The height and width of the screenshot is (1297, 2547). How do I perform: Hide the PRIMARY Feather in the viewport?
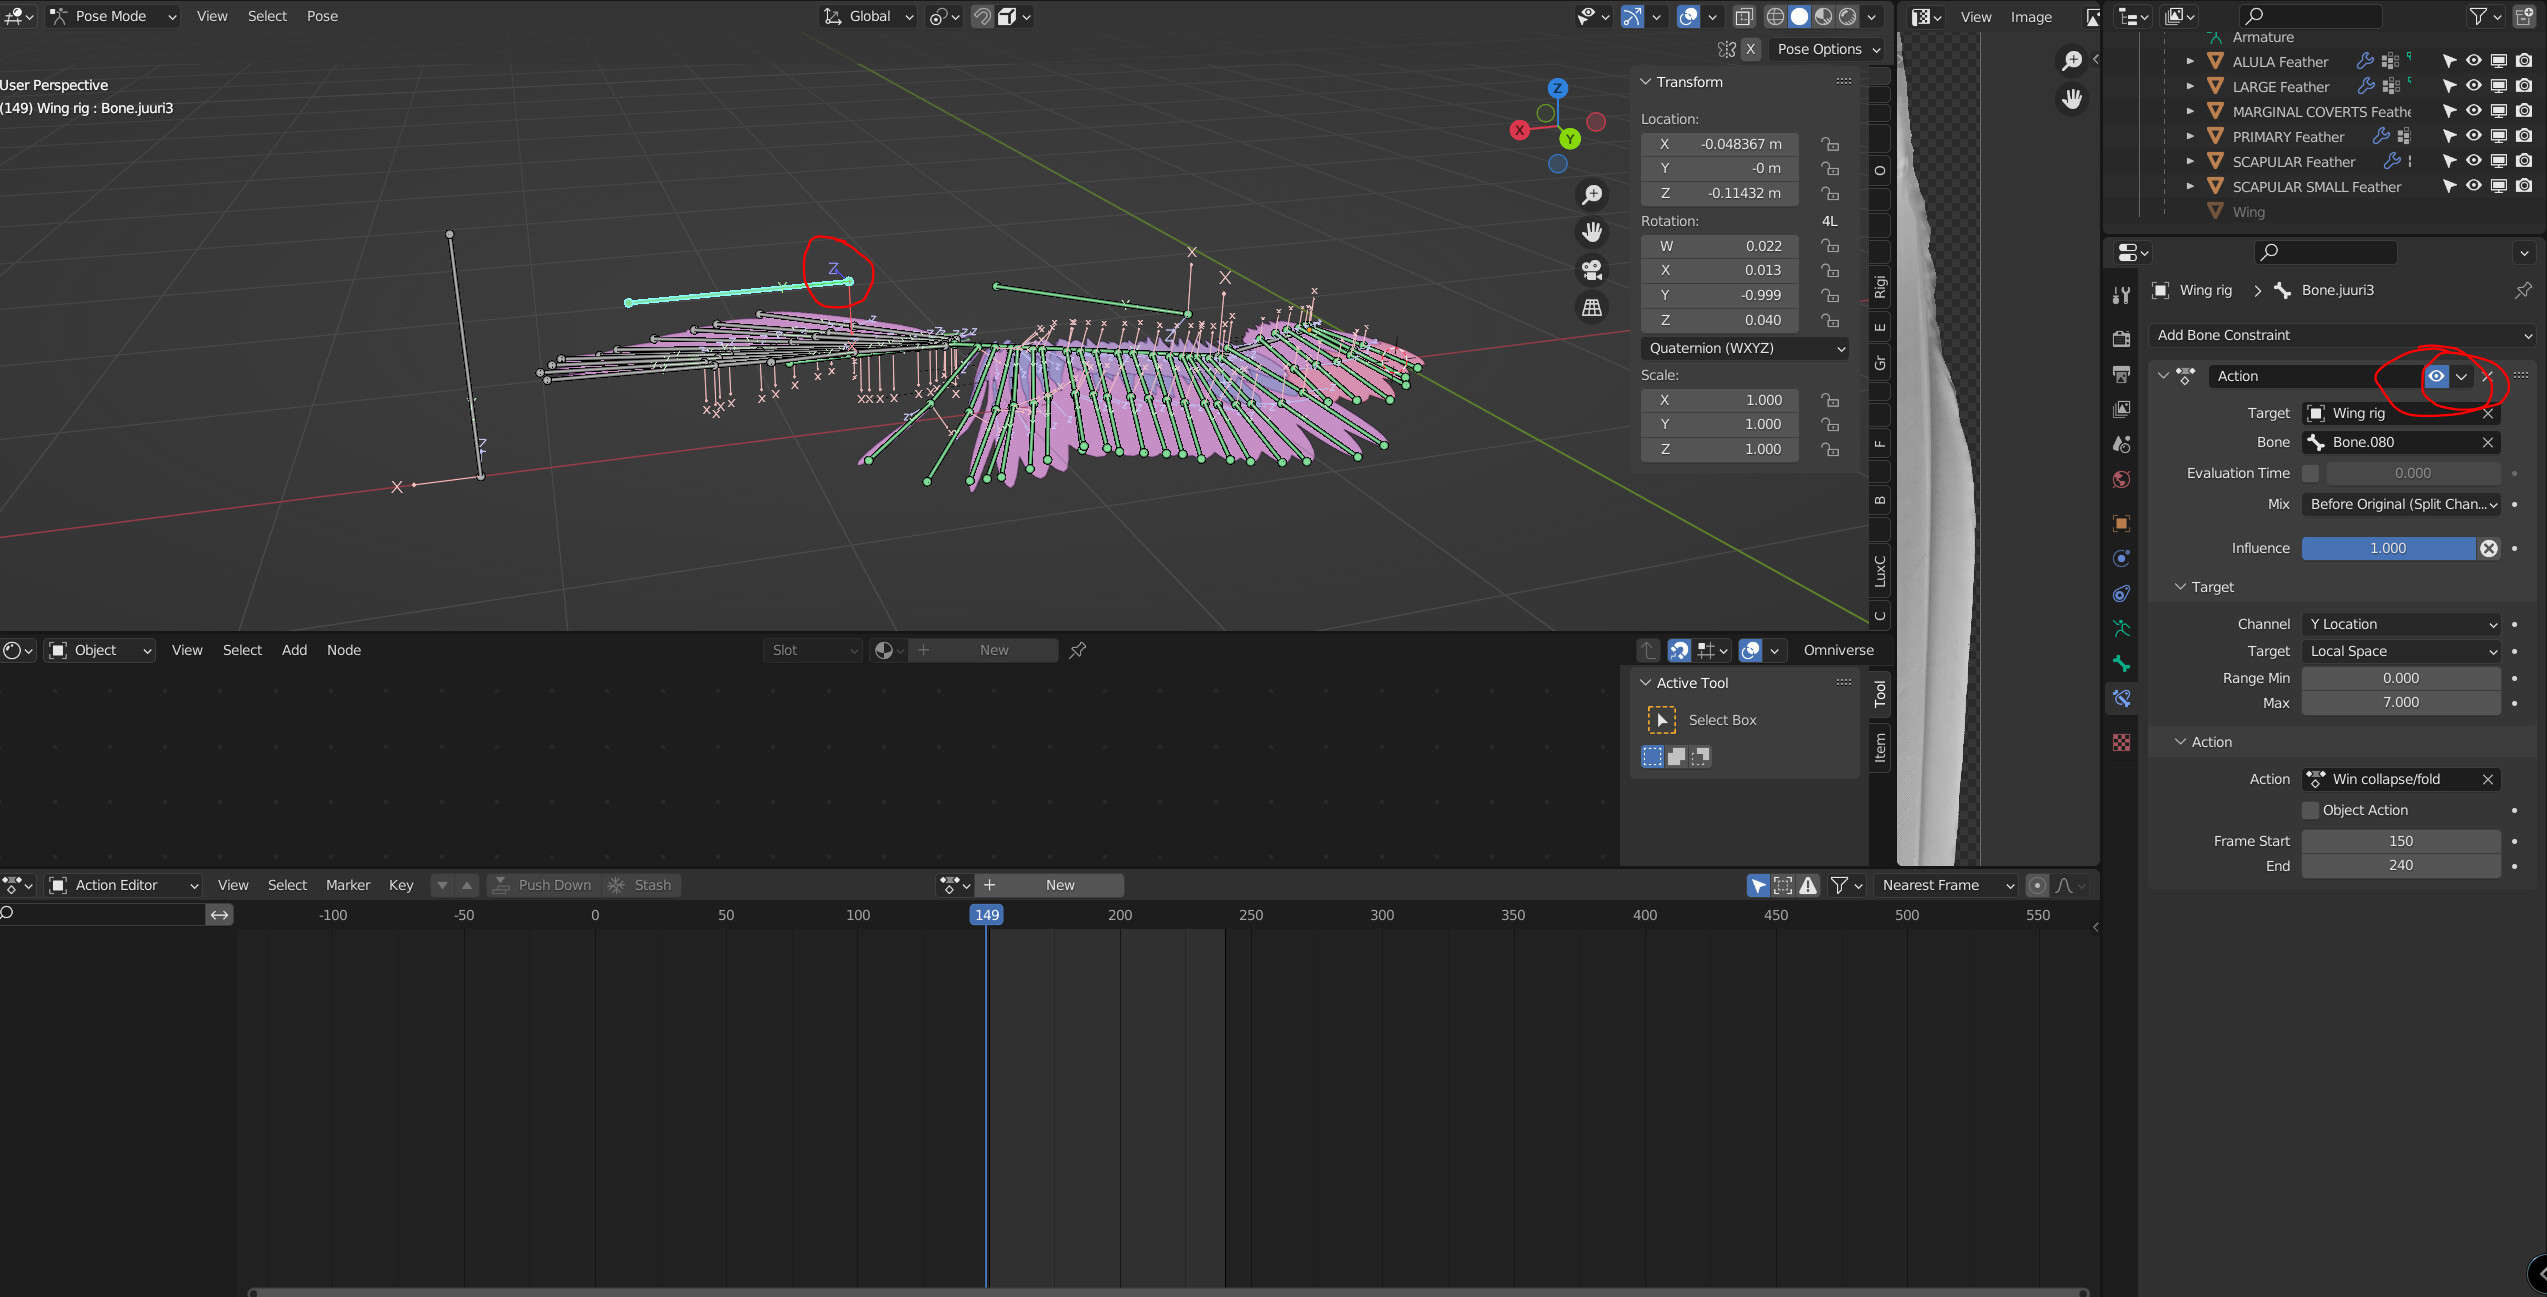click(2475, 137)
